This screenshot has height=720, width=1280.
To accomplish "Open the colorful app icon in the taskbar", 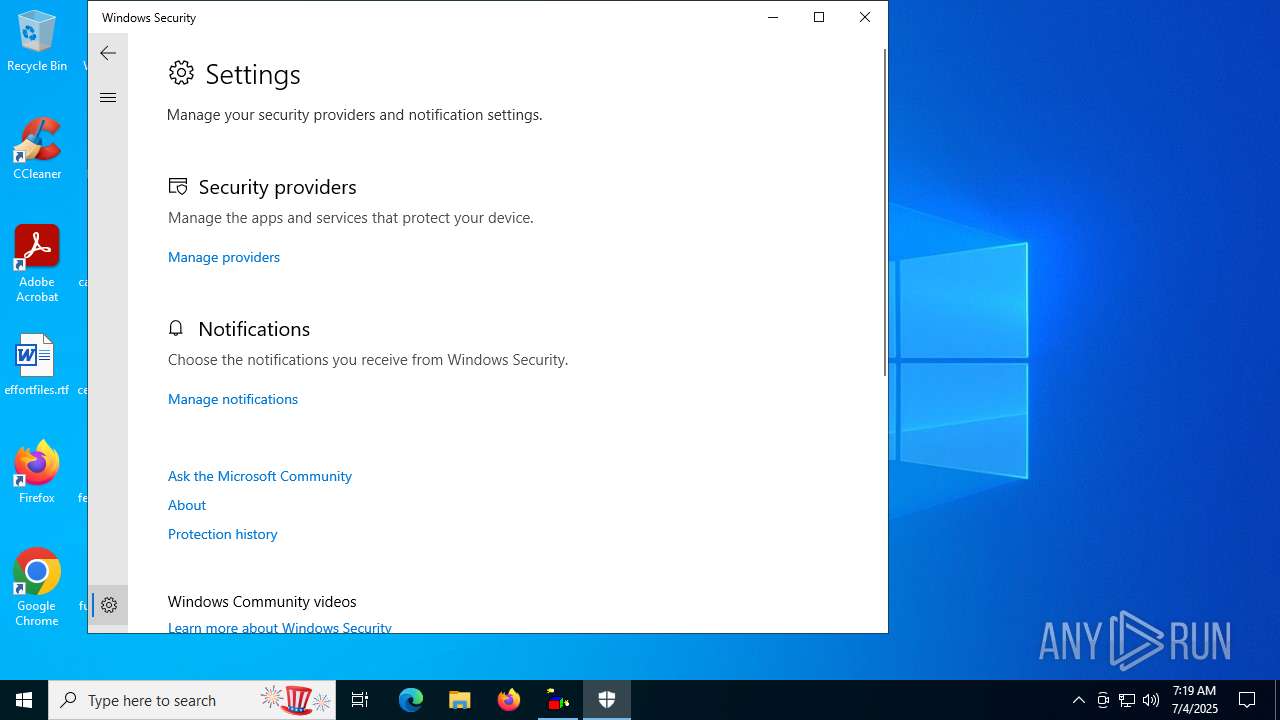I will tap(558, 700).
